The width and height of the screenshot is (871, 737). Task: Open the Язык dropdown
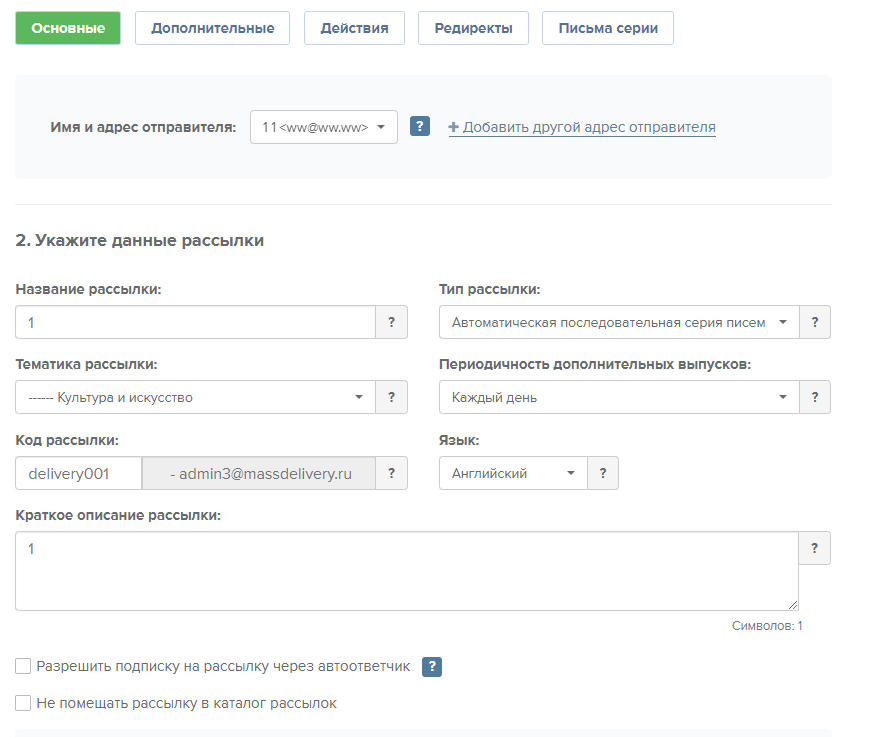(513, 472)
